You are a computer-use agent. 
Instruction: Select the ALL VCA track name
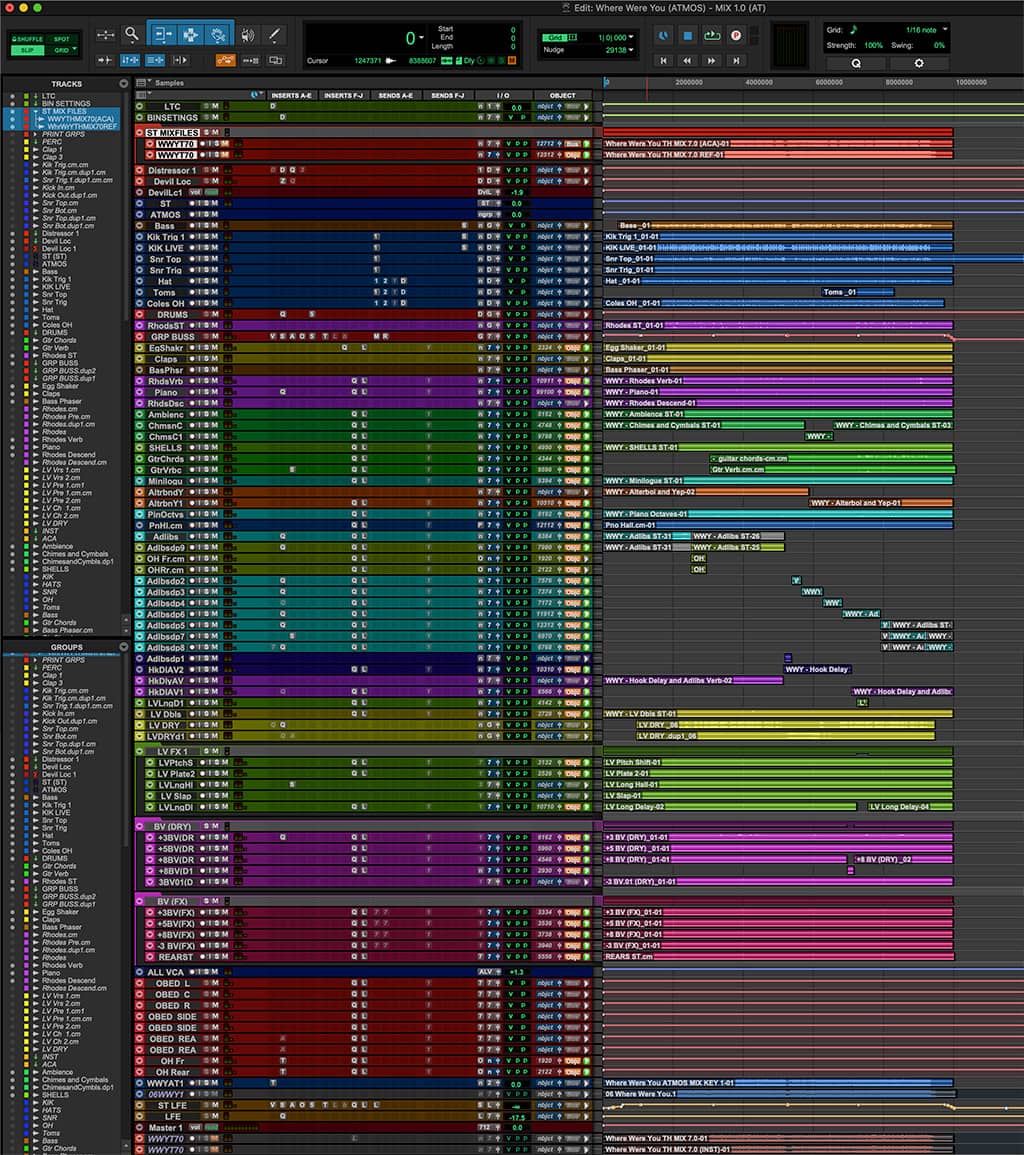point(166,972)
